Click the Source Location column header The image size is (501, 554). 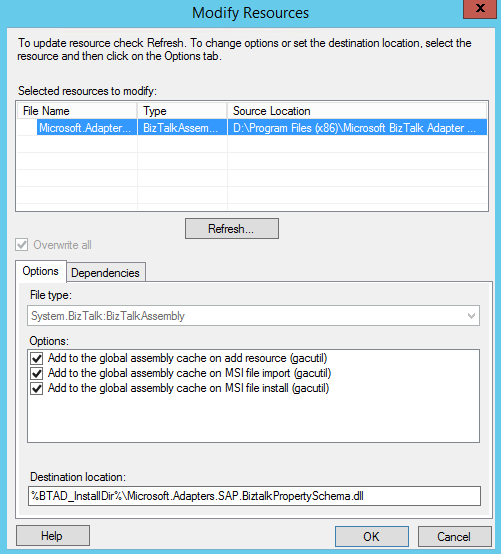[x=357, y=111]
